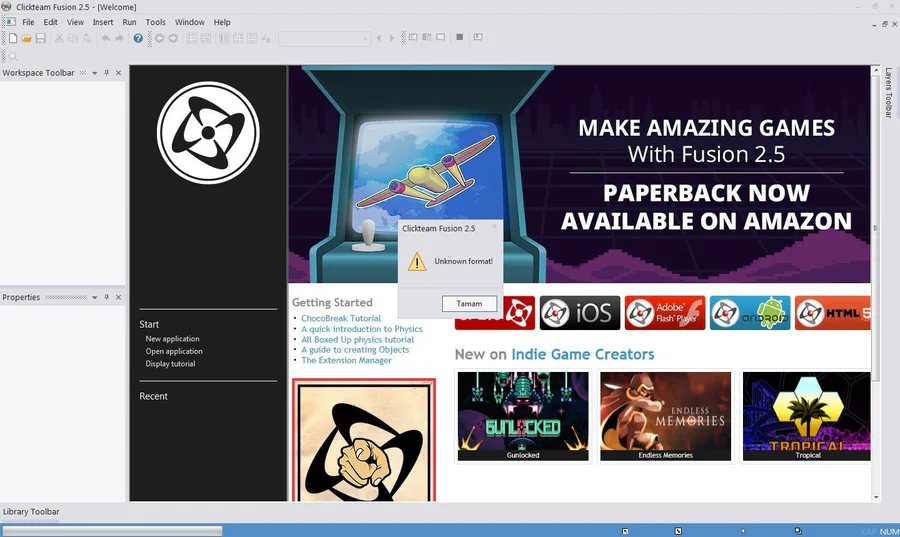Screen dimensions: 900x537
Task: Open The Extension Manager link
Action: (346, 360)
